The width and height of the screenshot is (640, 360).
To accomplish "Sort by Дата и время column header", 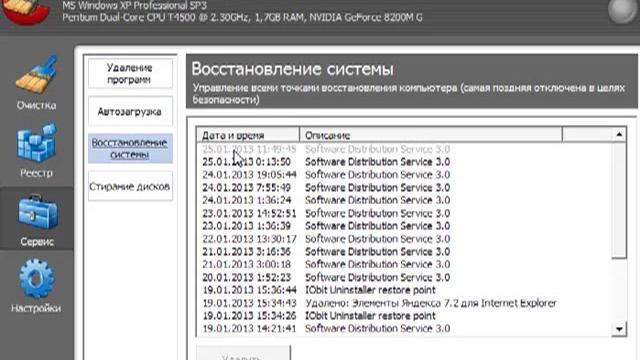I will coord(248,135).
